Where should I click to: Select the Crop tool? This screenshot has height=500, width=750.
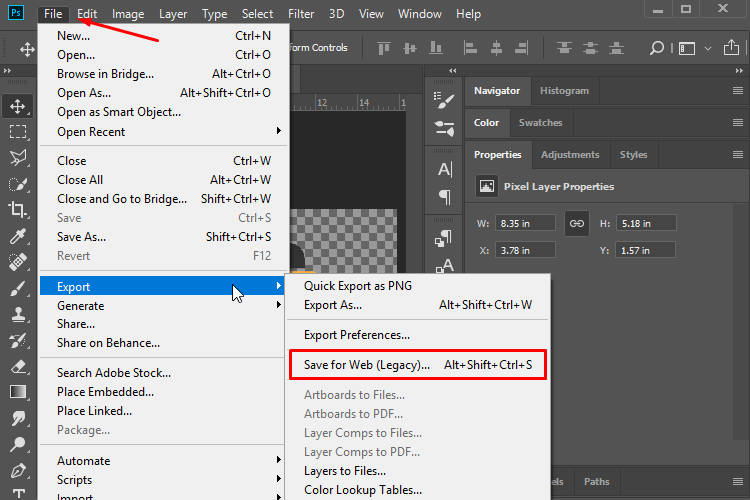18,210
